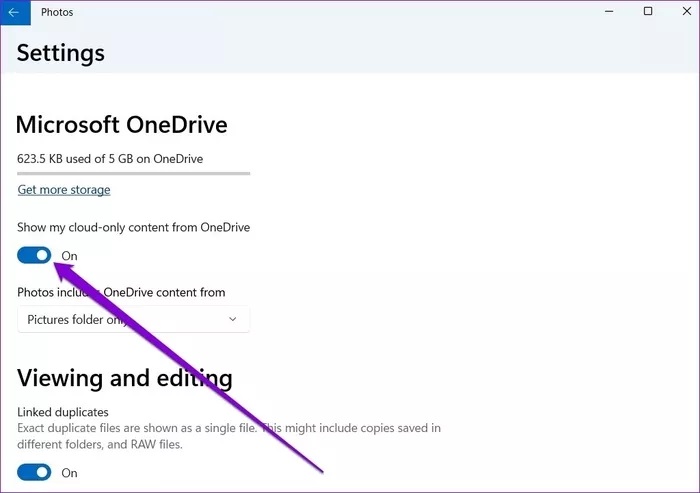Click the back arrow in Photos
Screen dimensions: 700x493
tap(13, 12)
